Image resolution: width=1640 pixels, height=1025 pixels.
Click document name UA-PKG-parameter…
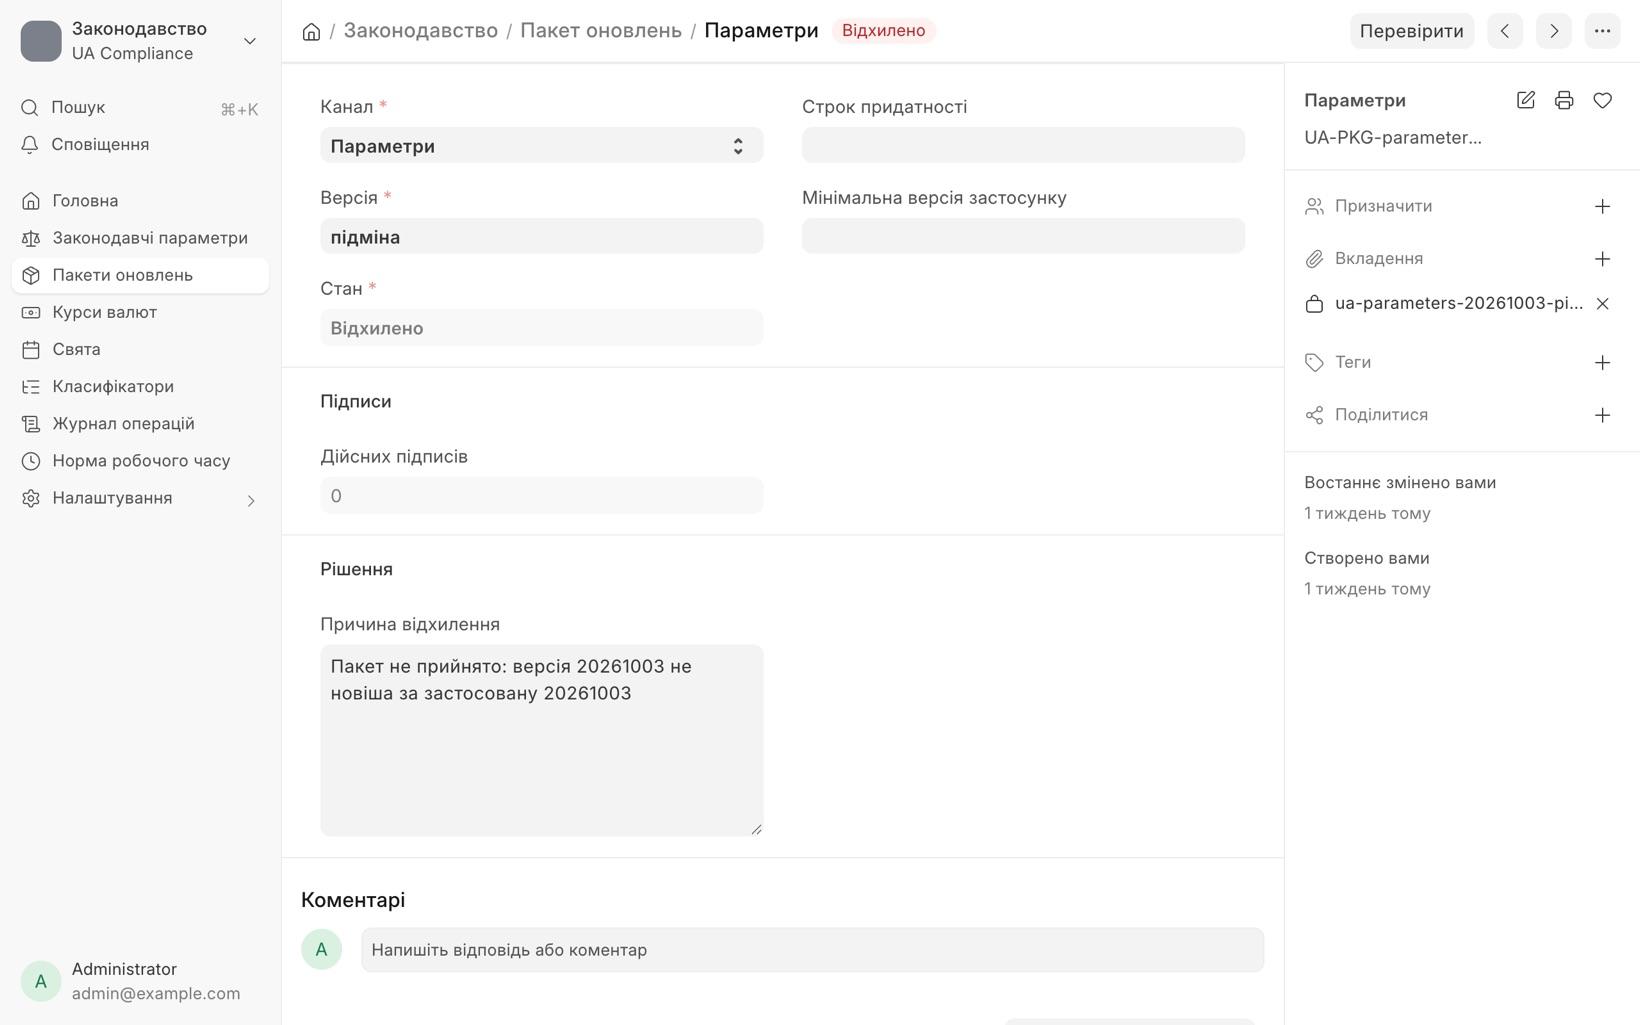[1392, 138]
